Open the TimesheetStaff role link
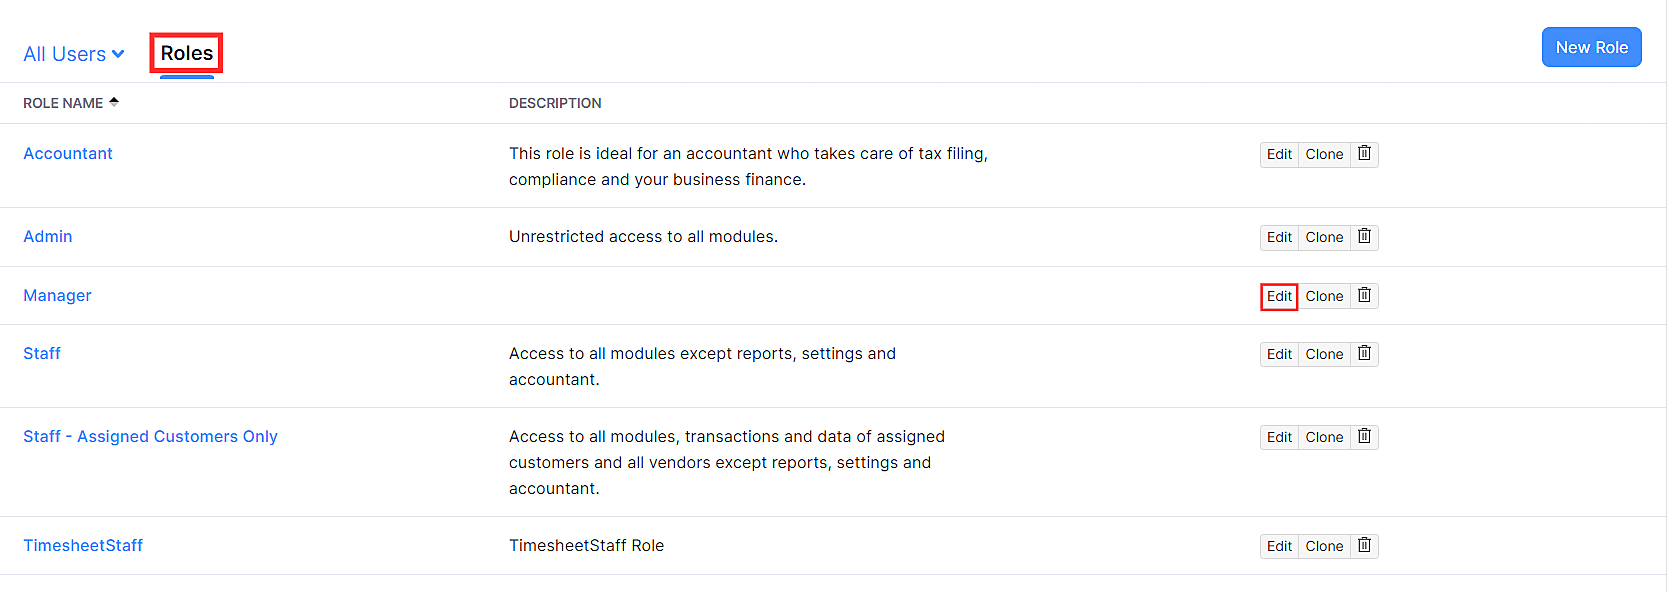Viewport: 1667px width, 592px height. (x=83, y=545)
